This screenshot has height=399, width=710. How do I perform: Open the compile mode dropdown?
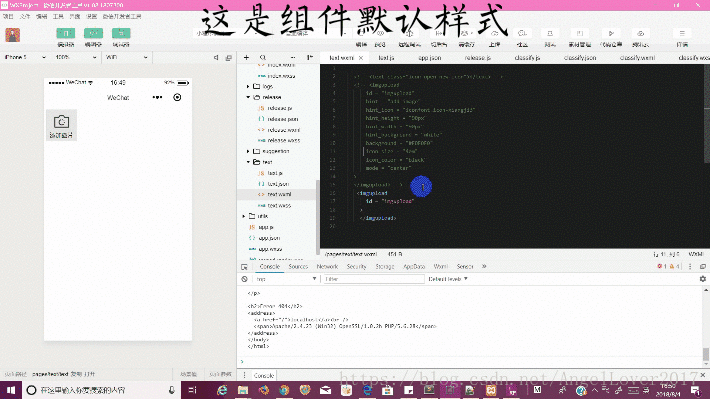pyautogui.click(x=316, y=33)
